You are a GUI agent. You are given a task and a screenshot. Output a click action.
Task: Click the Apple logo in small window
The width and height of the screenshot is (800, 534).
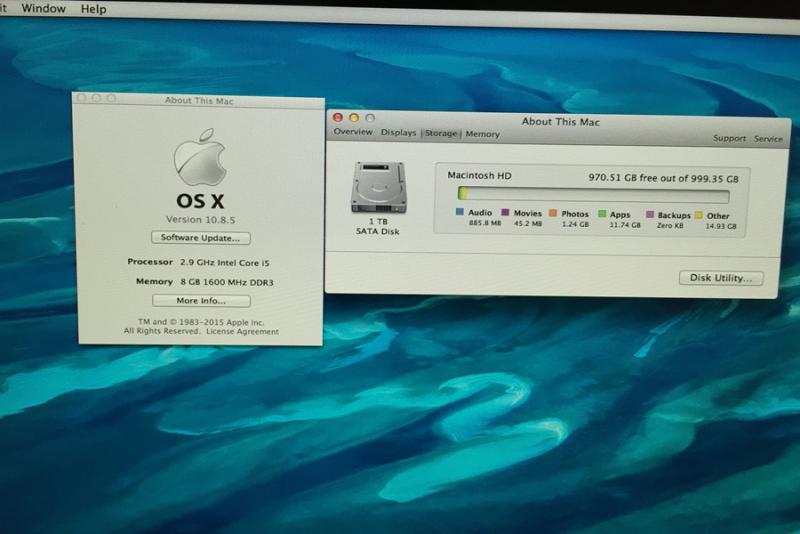tap(199, 157)
